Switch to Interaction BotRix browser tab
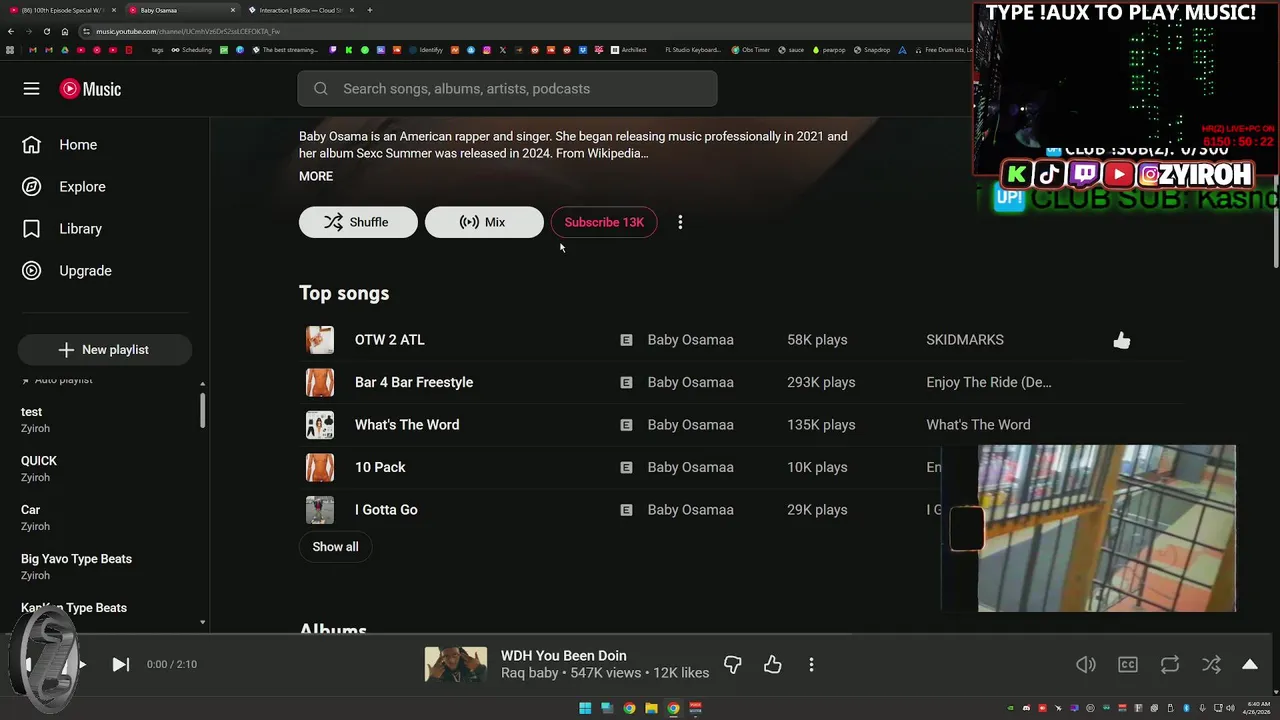This screenshot has width=1280, height=720. click(x=300, y=10)
